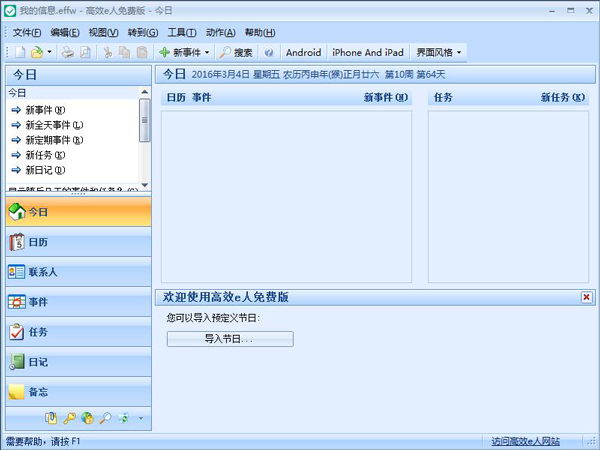
Task: Click the print icon in toolbar
Action: click(68, 52)
